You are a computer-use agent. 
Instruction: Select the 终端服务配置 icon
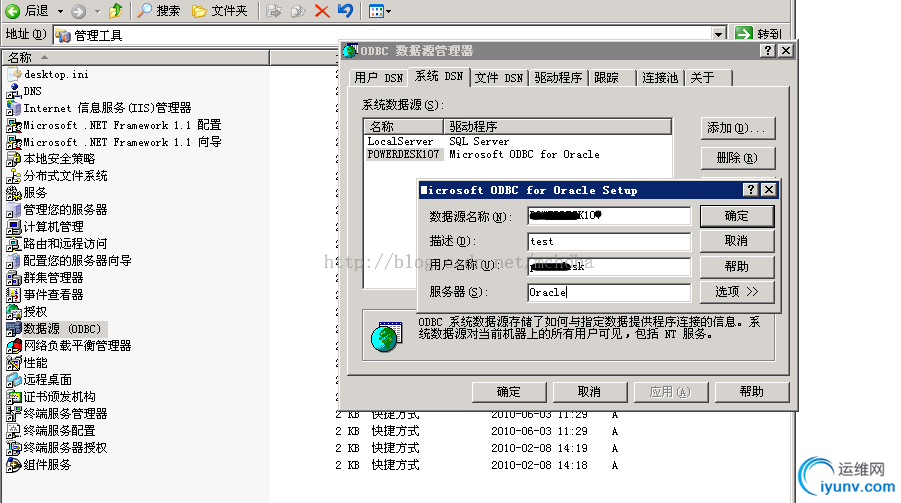pyautogui.click(x=14, y=431)
